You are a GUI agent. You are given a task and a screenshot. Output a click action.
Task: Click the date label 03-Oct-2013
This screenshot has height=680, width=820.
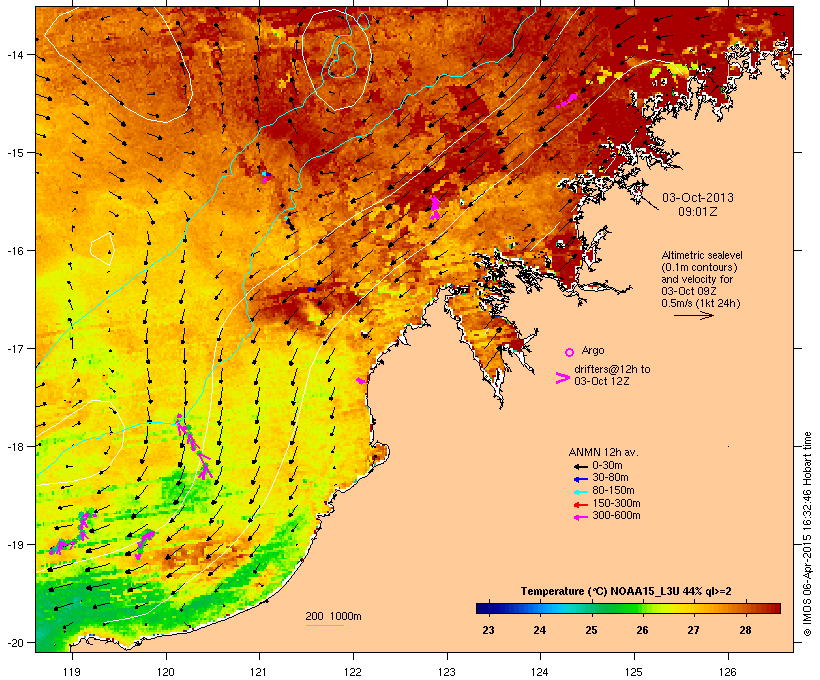click(698, 198)
